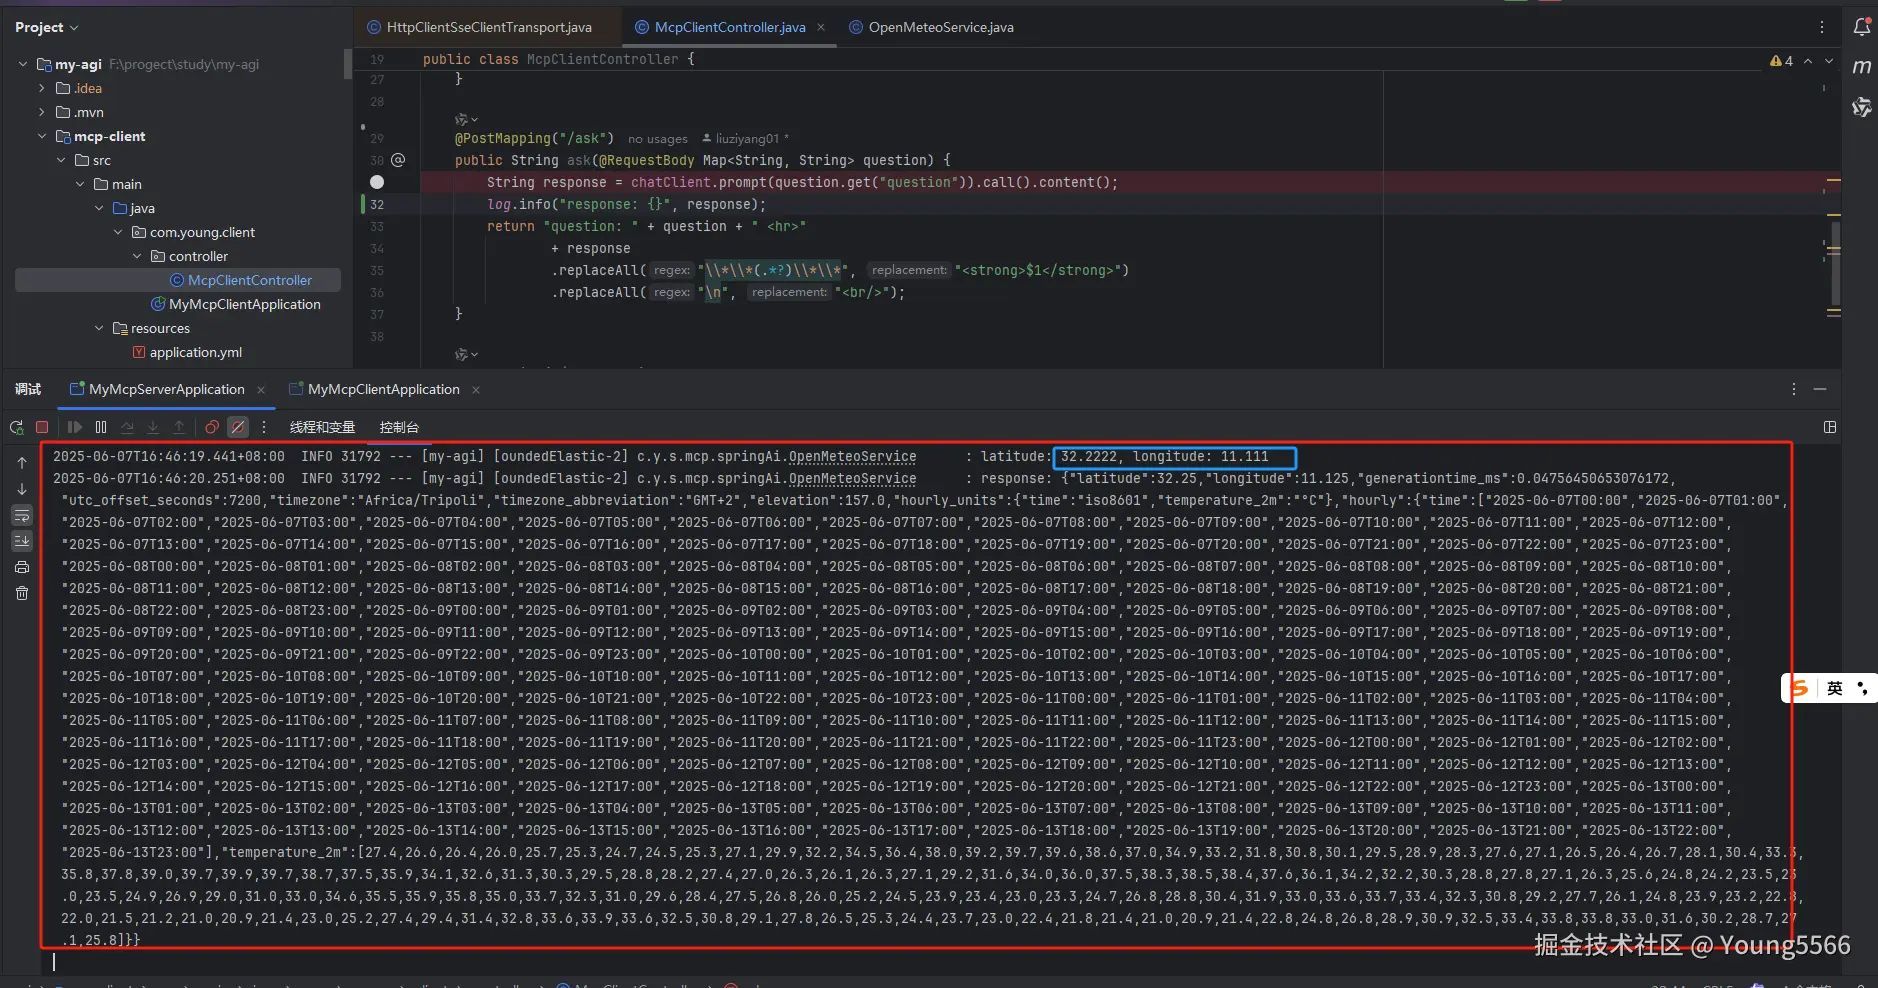
Task: Resume program execution
Action: tap(75, 427)
